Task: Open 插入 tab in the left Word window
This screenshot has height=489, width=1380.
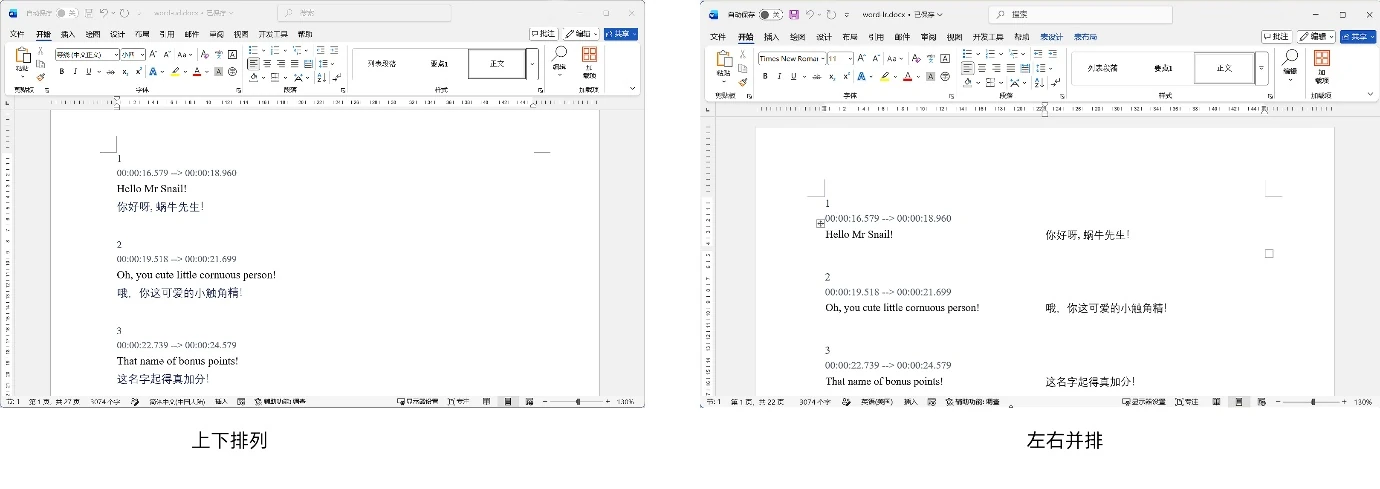Action: (x=68, y=34)
